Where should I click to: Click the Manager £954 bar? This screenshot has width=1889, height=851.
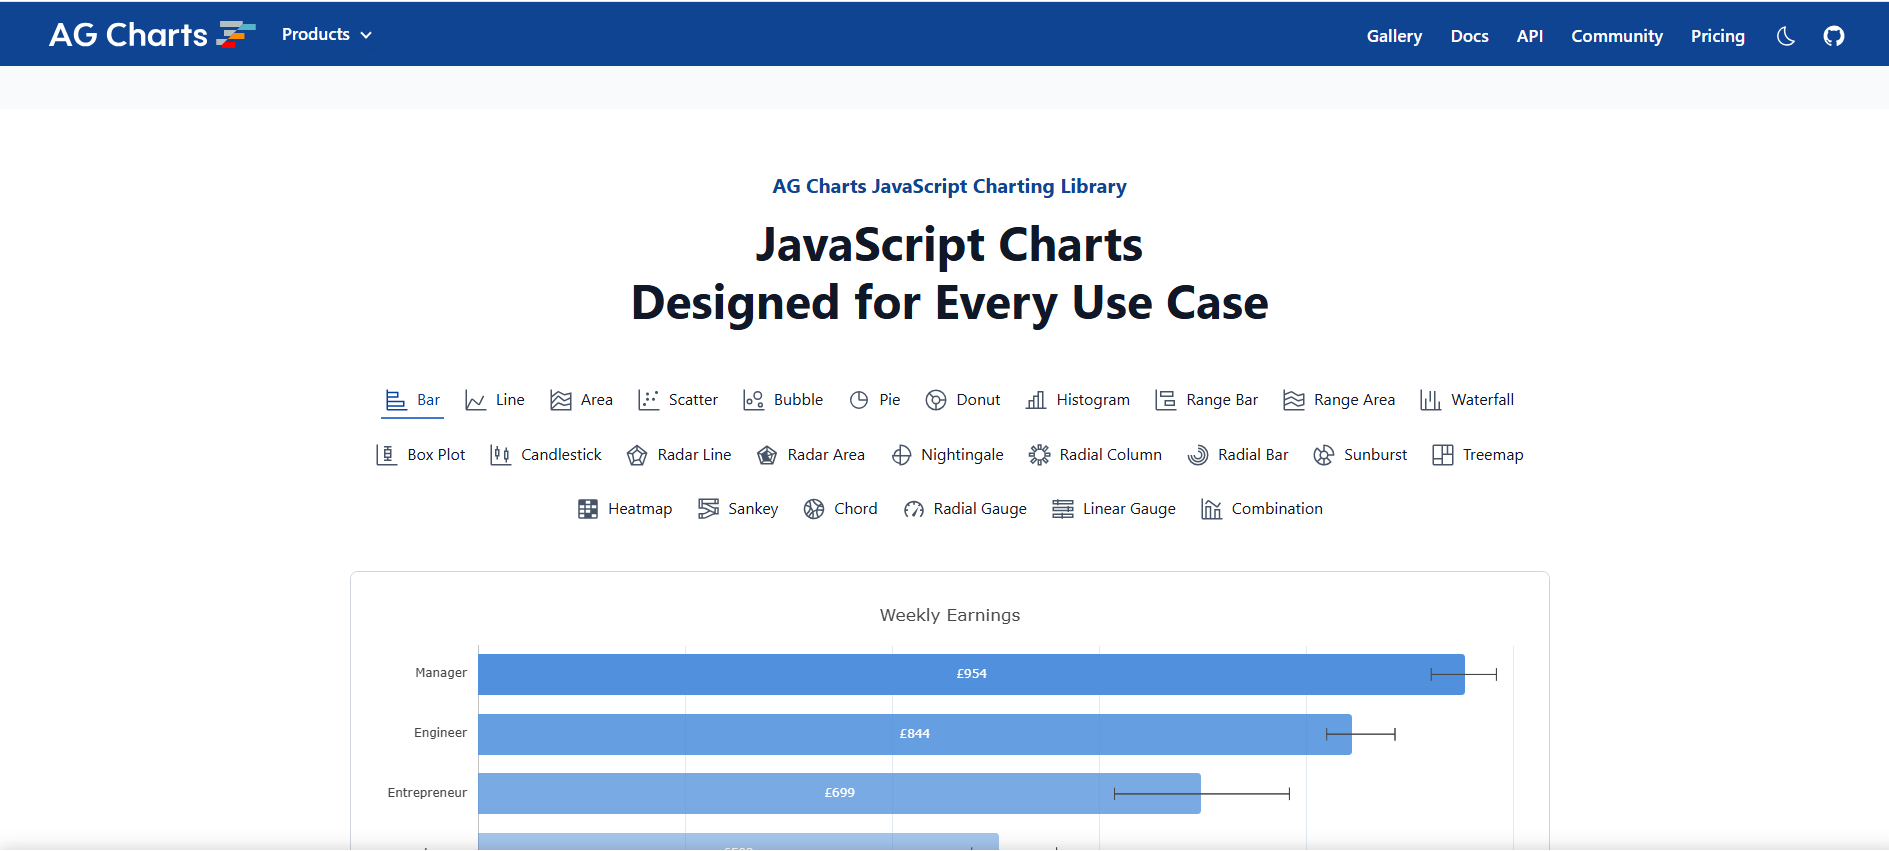[971, 674]
